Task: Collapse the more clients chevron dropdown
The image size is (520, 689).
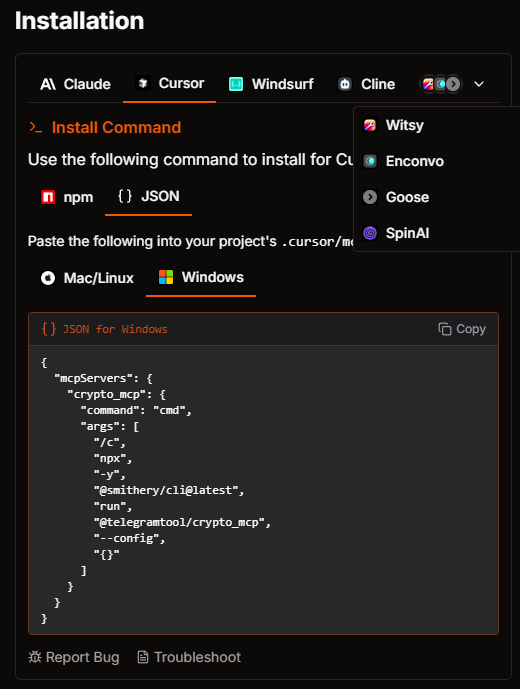Action: (x=479, y=84)
